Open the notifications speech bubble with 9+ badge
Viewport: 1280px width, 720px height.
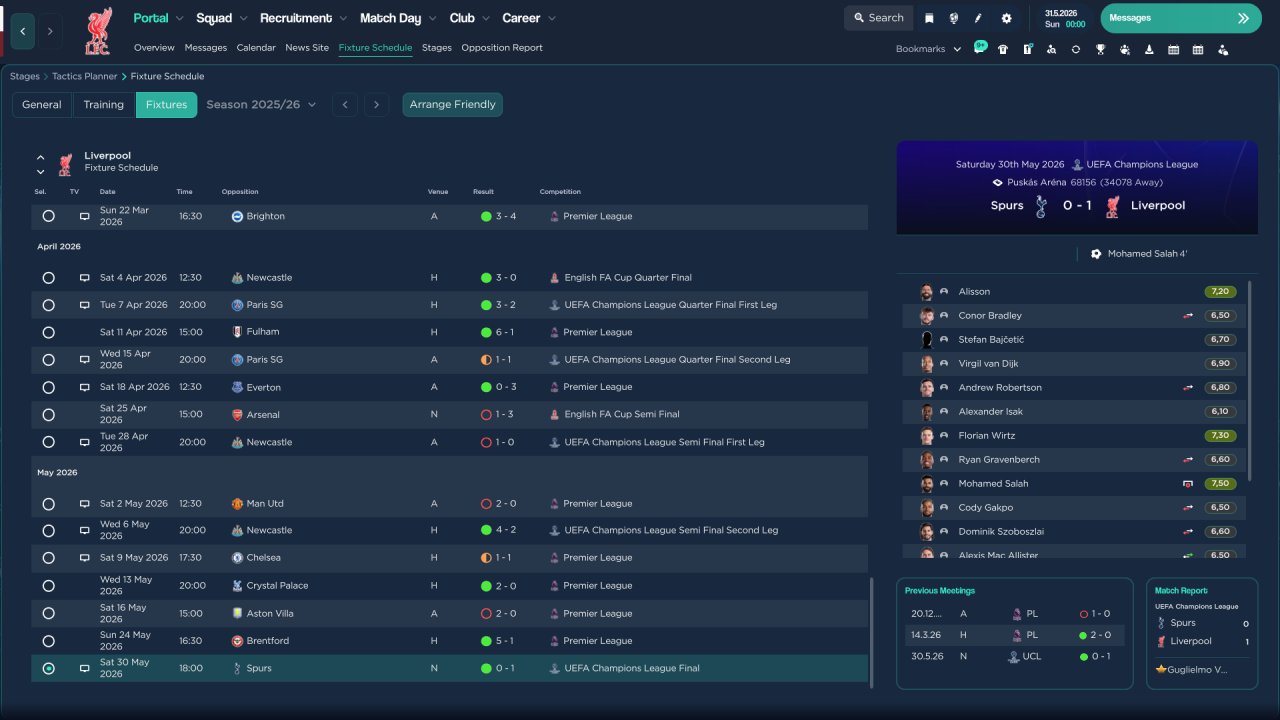click(980, 48)
